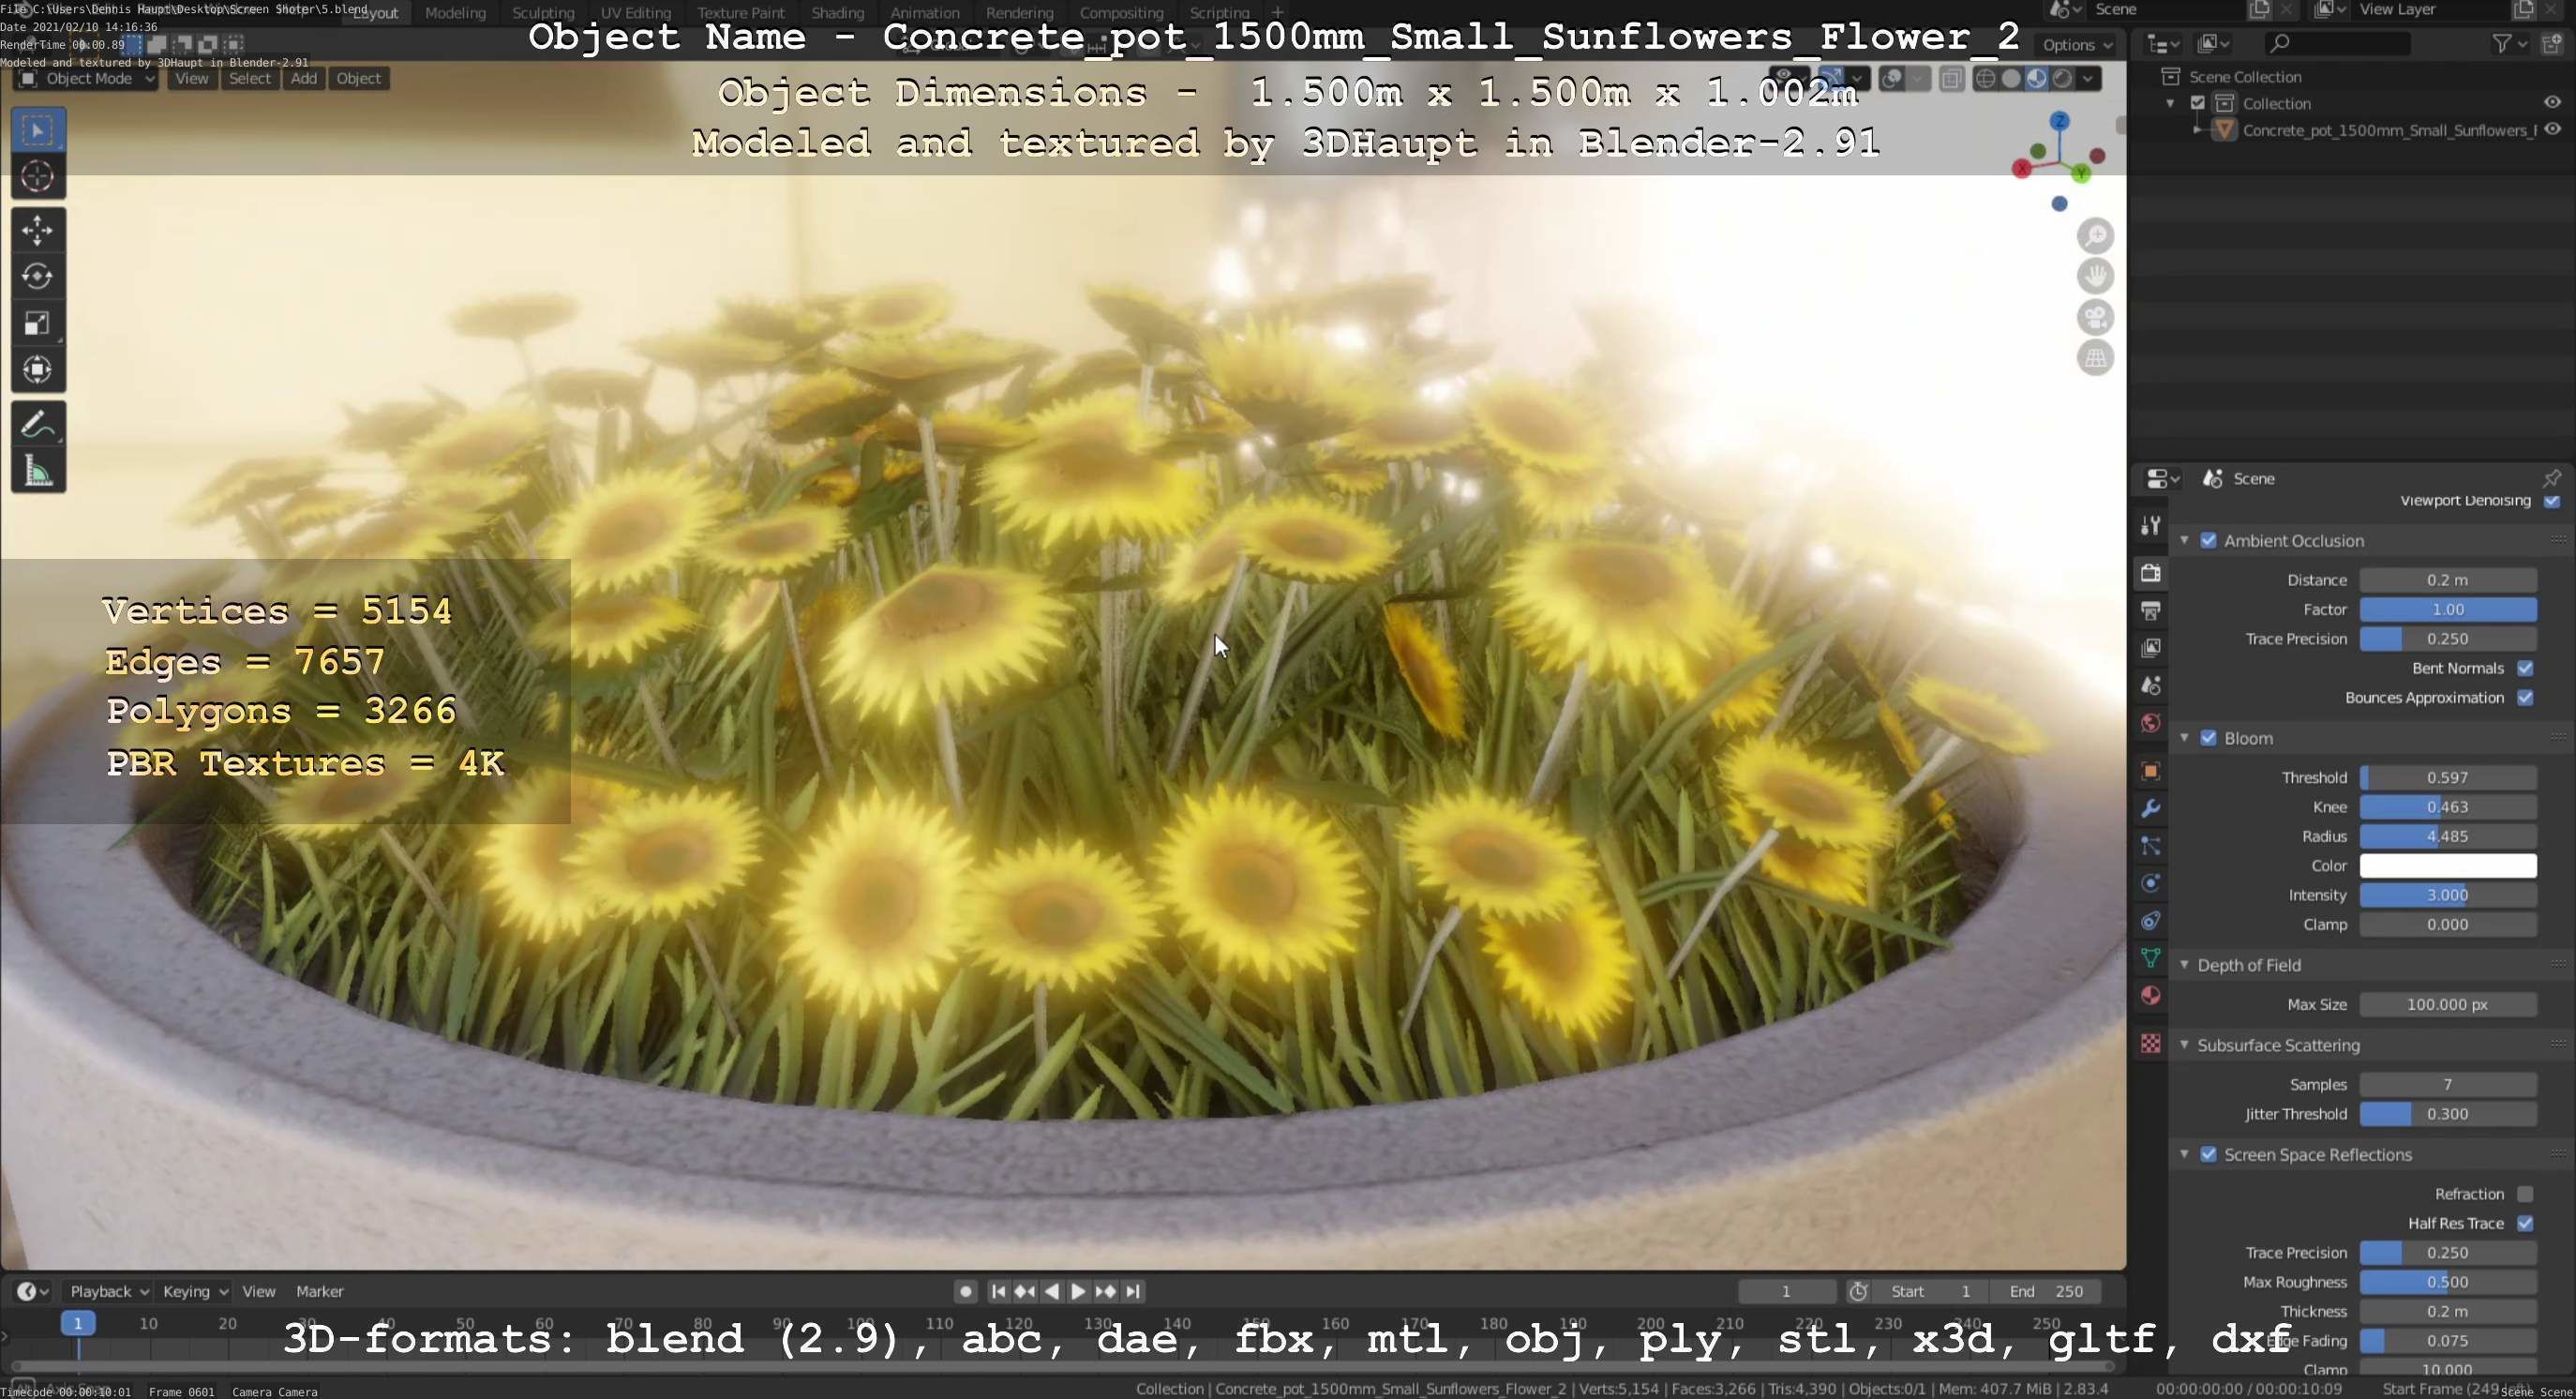Screen dimensions: 2576x1399
Task: Open Particle properties tab
Action: 2151,847
